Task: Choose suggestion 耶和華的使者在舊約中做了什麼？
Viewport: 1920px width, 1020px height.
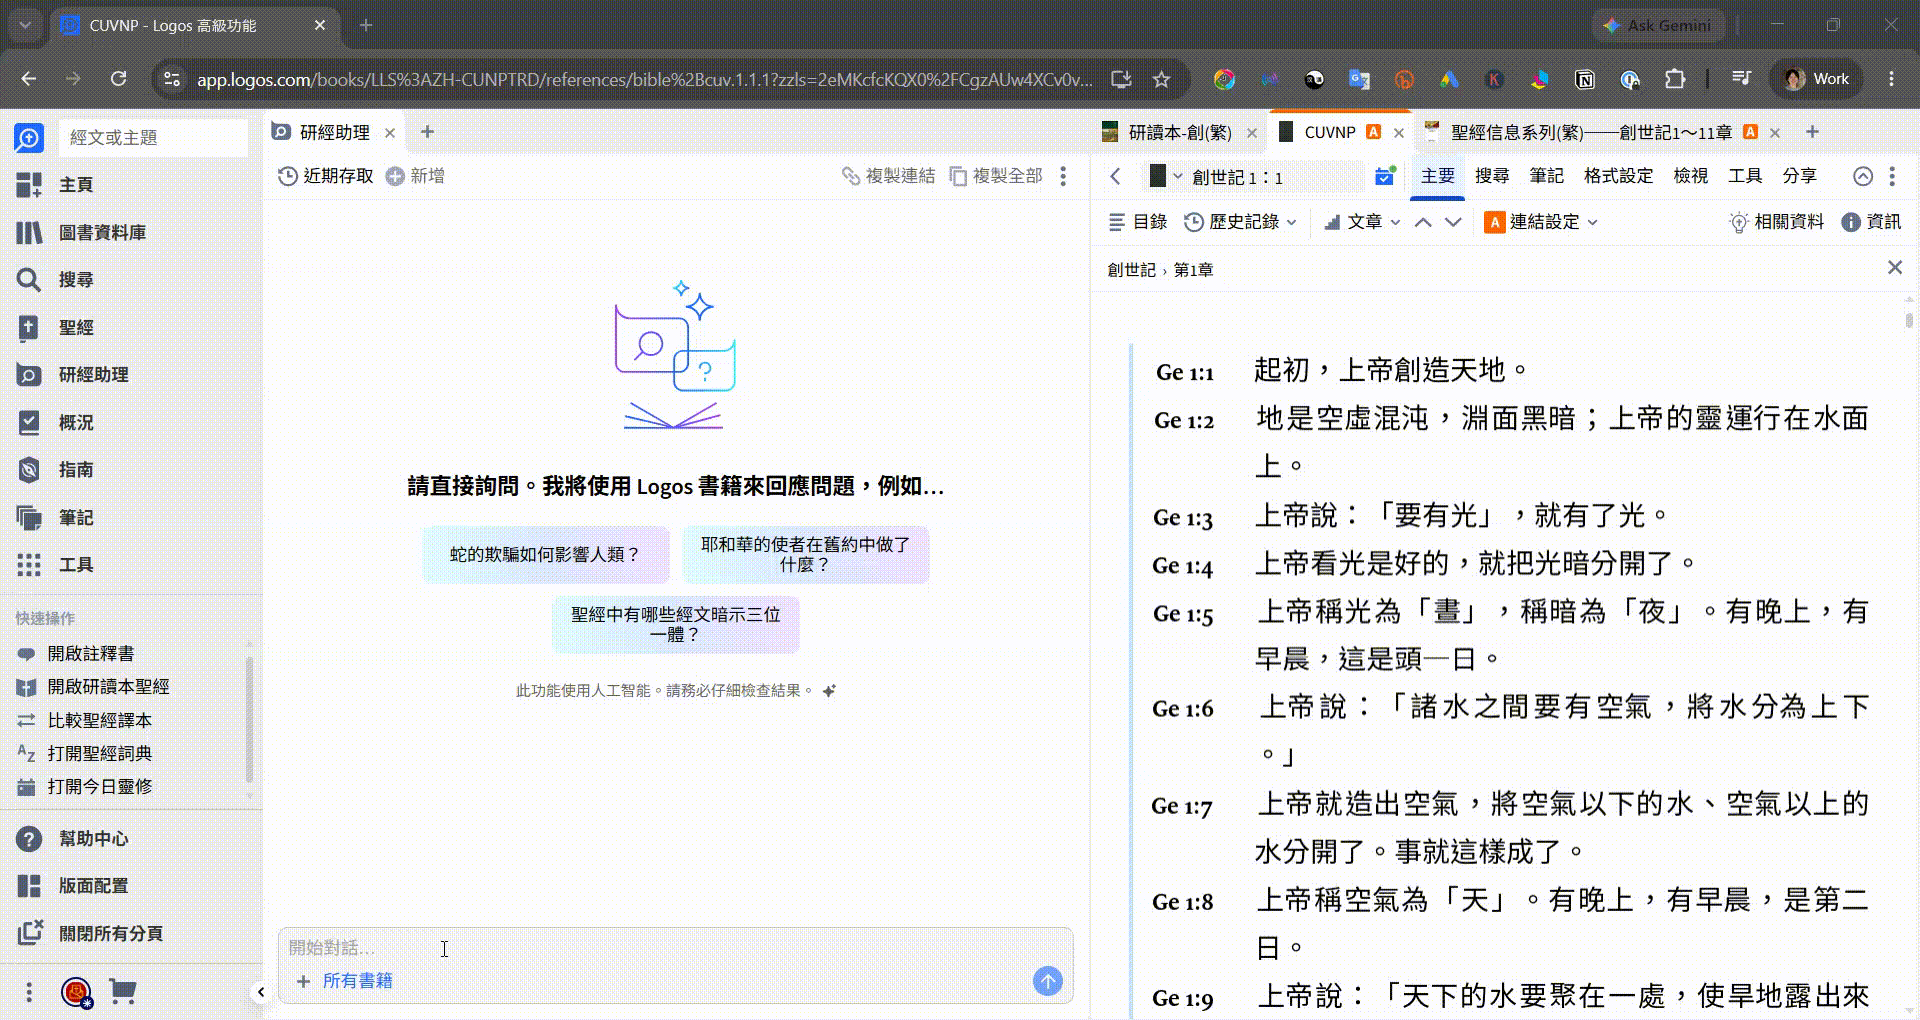Action: tap(805, 555)
